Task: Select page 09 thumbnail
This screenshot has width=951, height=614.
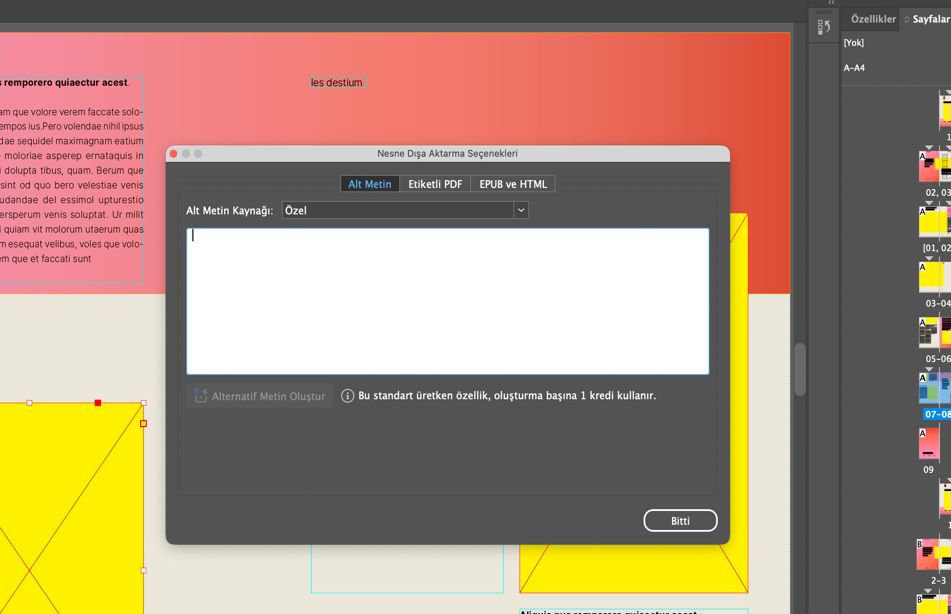Action: tap(929, 443)
